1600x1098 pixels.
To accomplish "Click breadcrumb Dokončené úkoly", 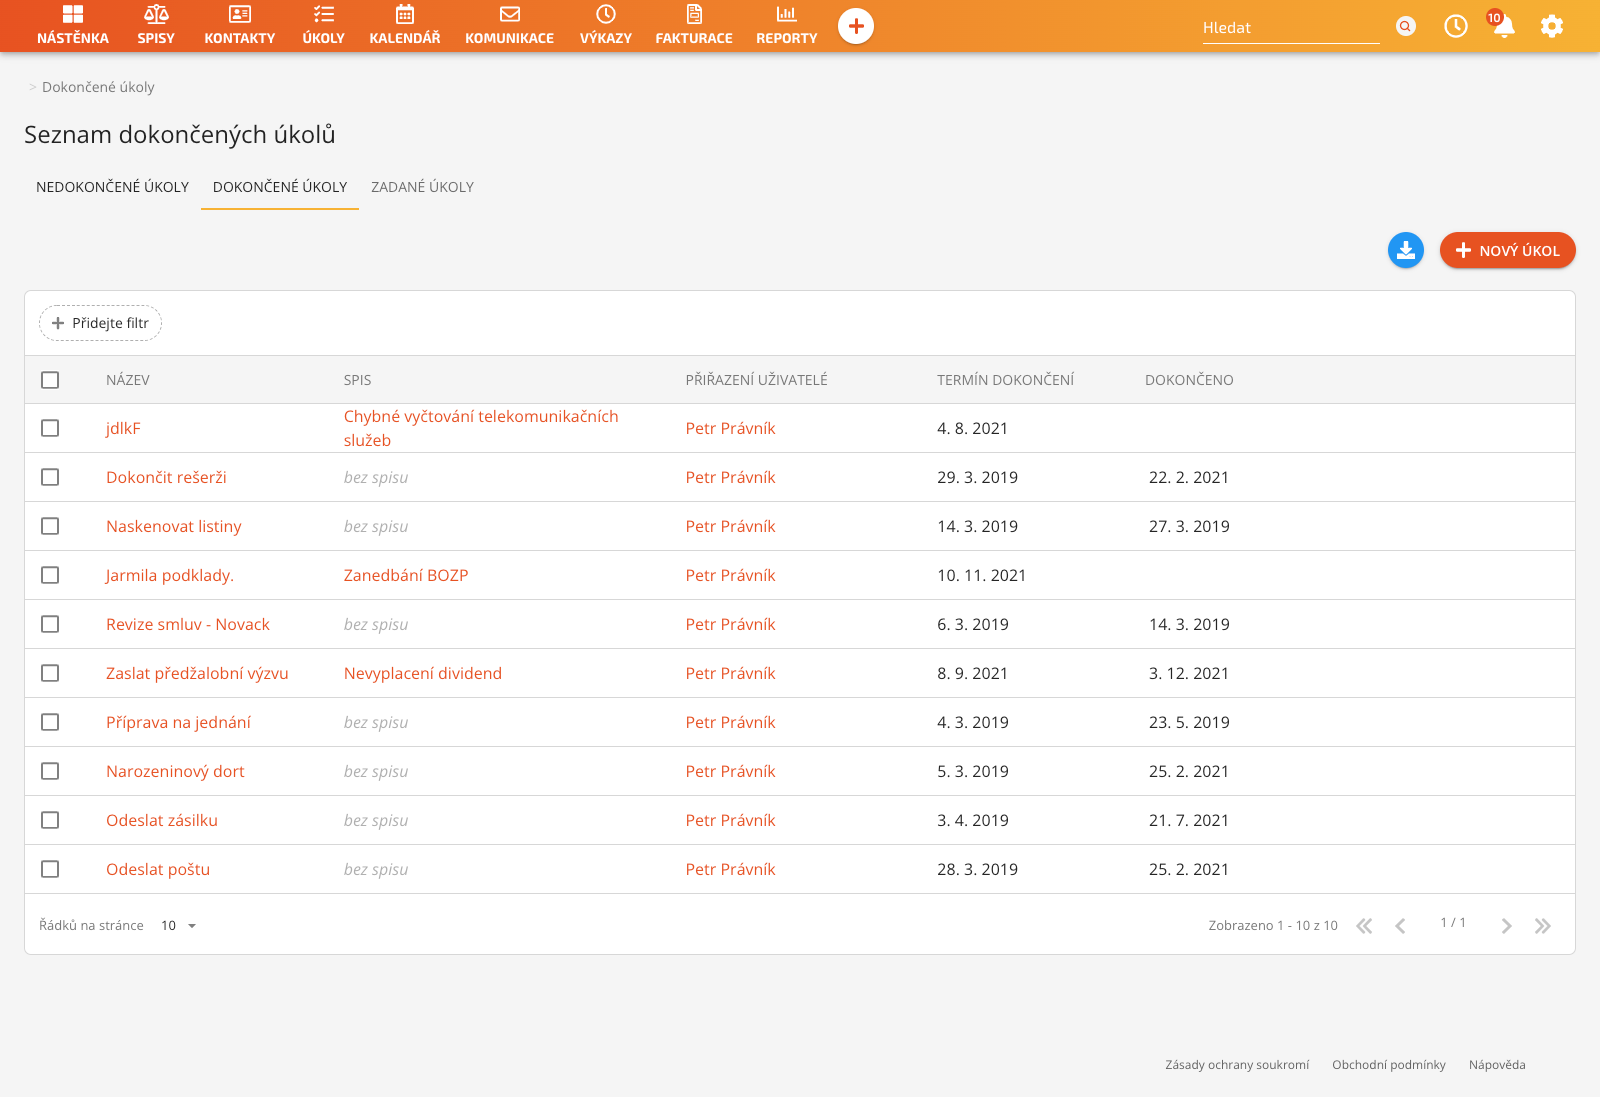I will [98, 87].
